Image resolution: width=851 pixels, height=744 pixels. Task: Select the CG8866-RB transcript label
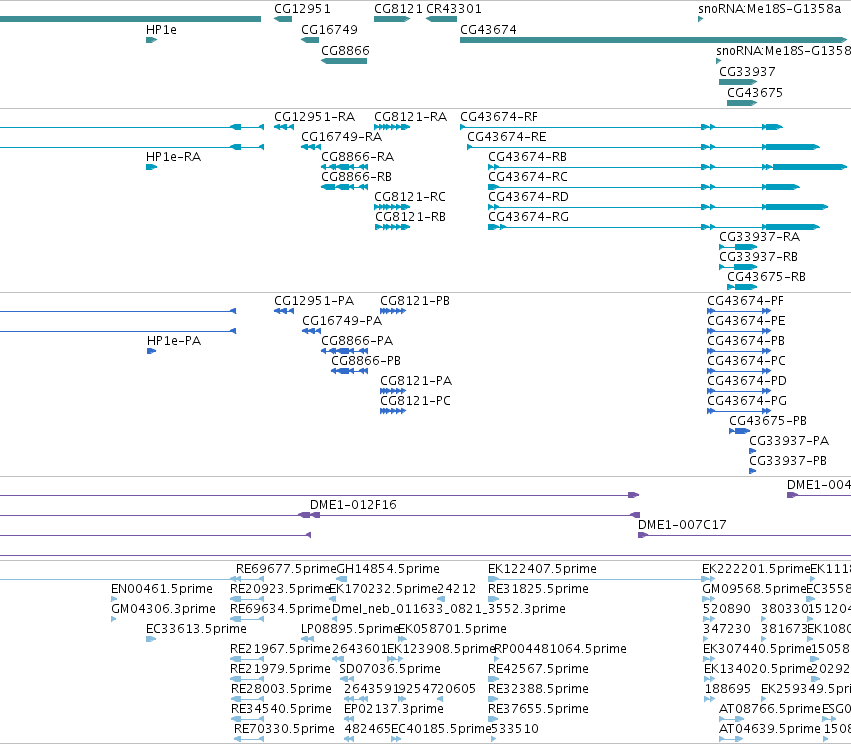pos(357,177)
